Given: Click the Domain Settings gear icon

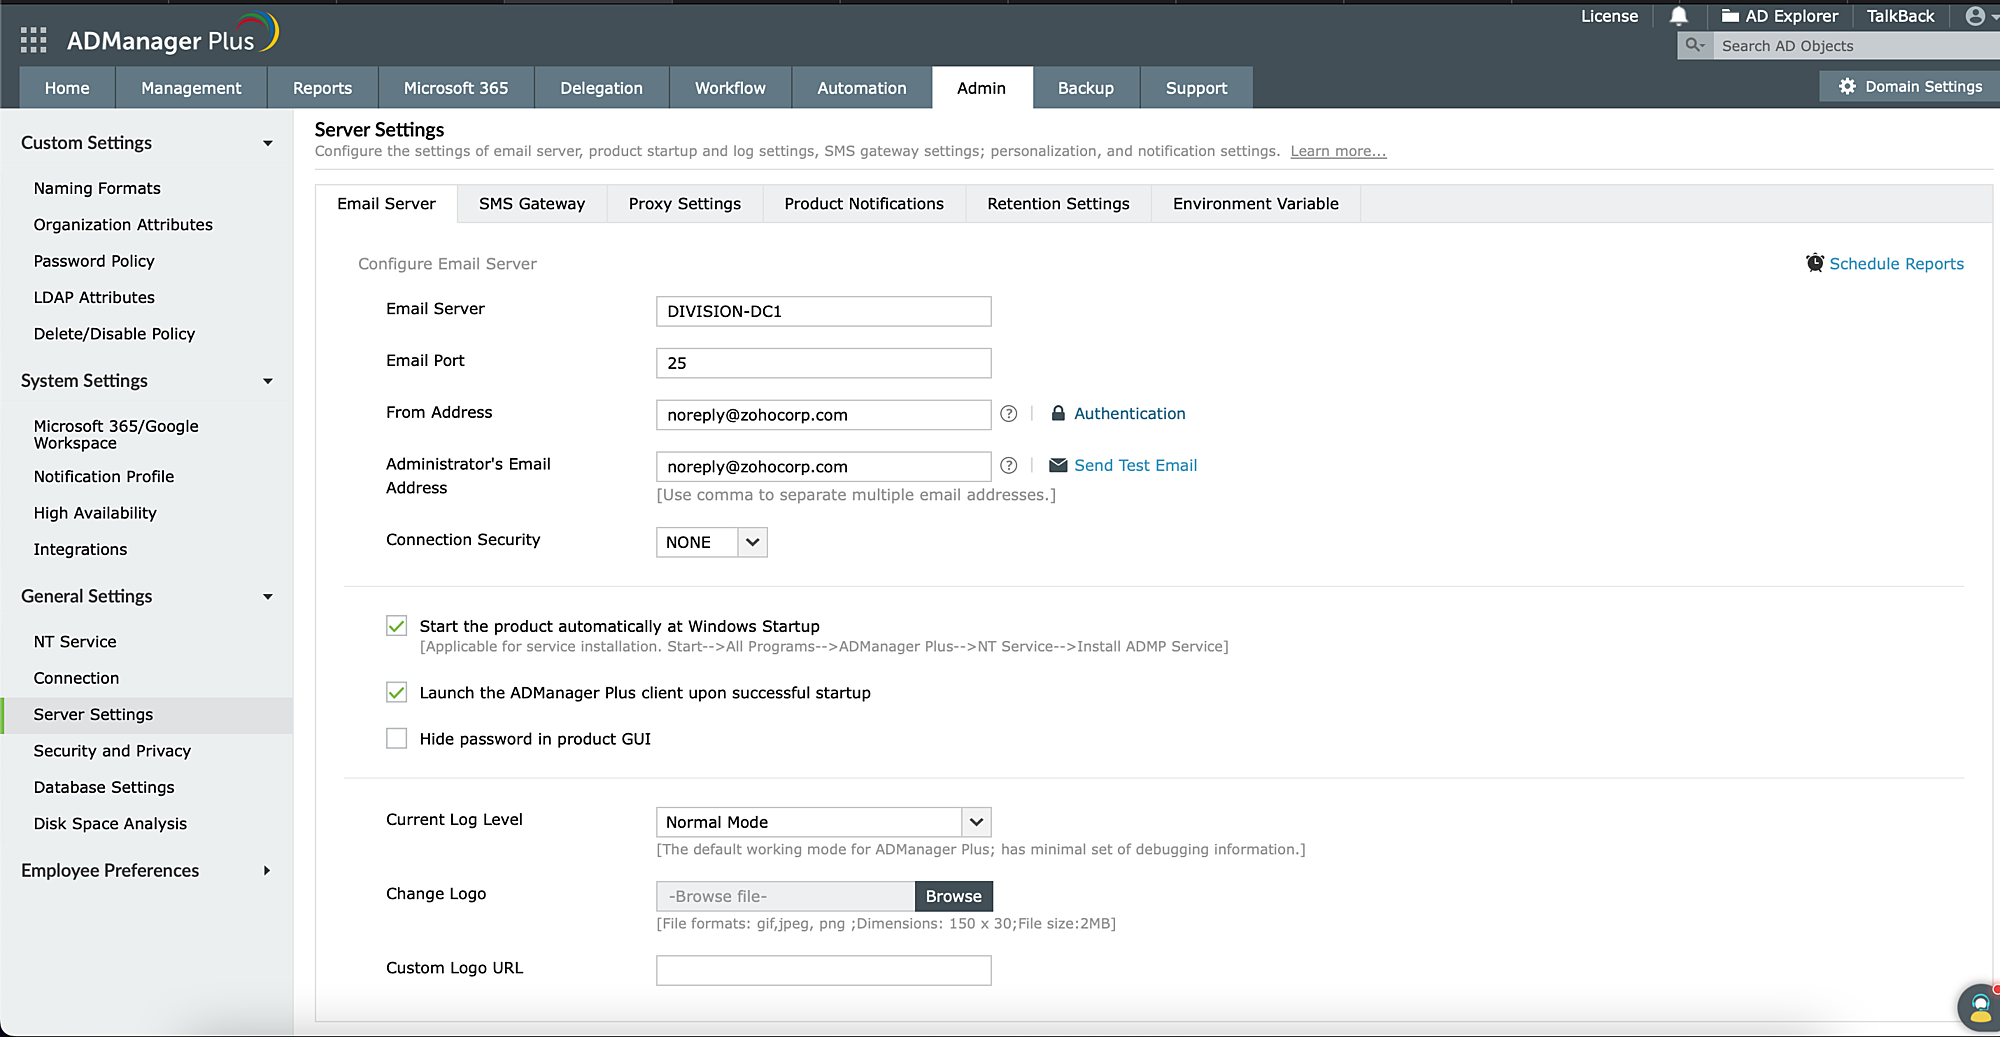Looking at the screenshot, I should point(1847,87).
